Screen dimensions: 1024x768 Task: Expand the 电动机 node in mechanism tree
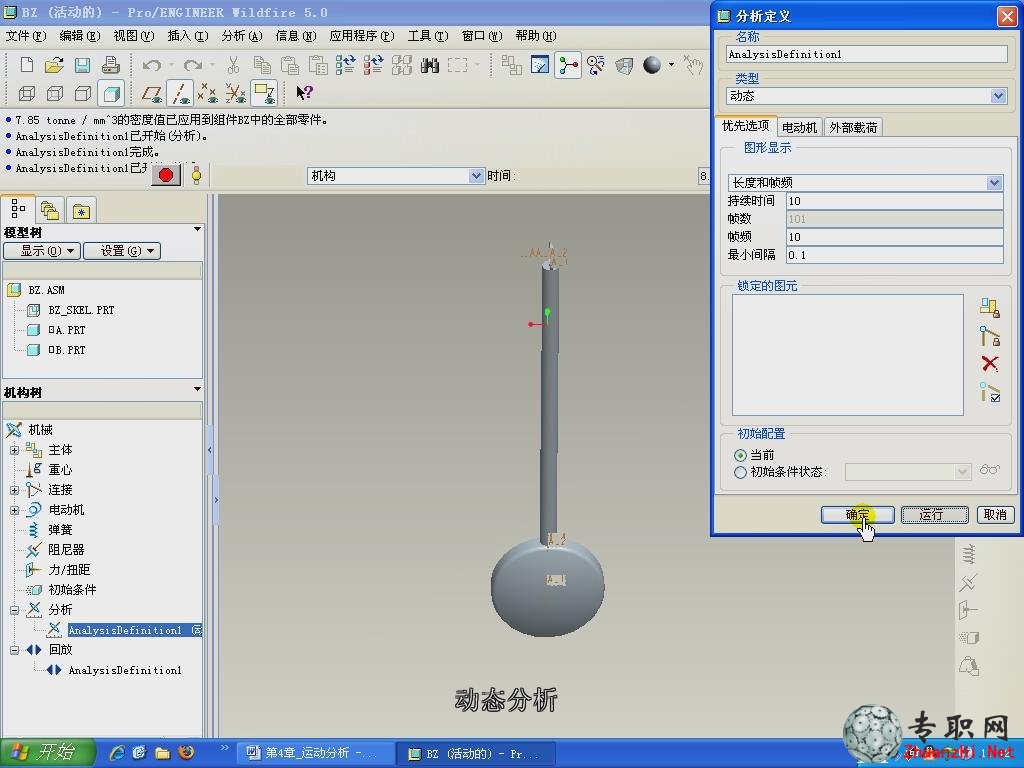(x=14, y=510)
